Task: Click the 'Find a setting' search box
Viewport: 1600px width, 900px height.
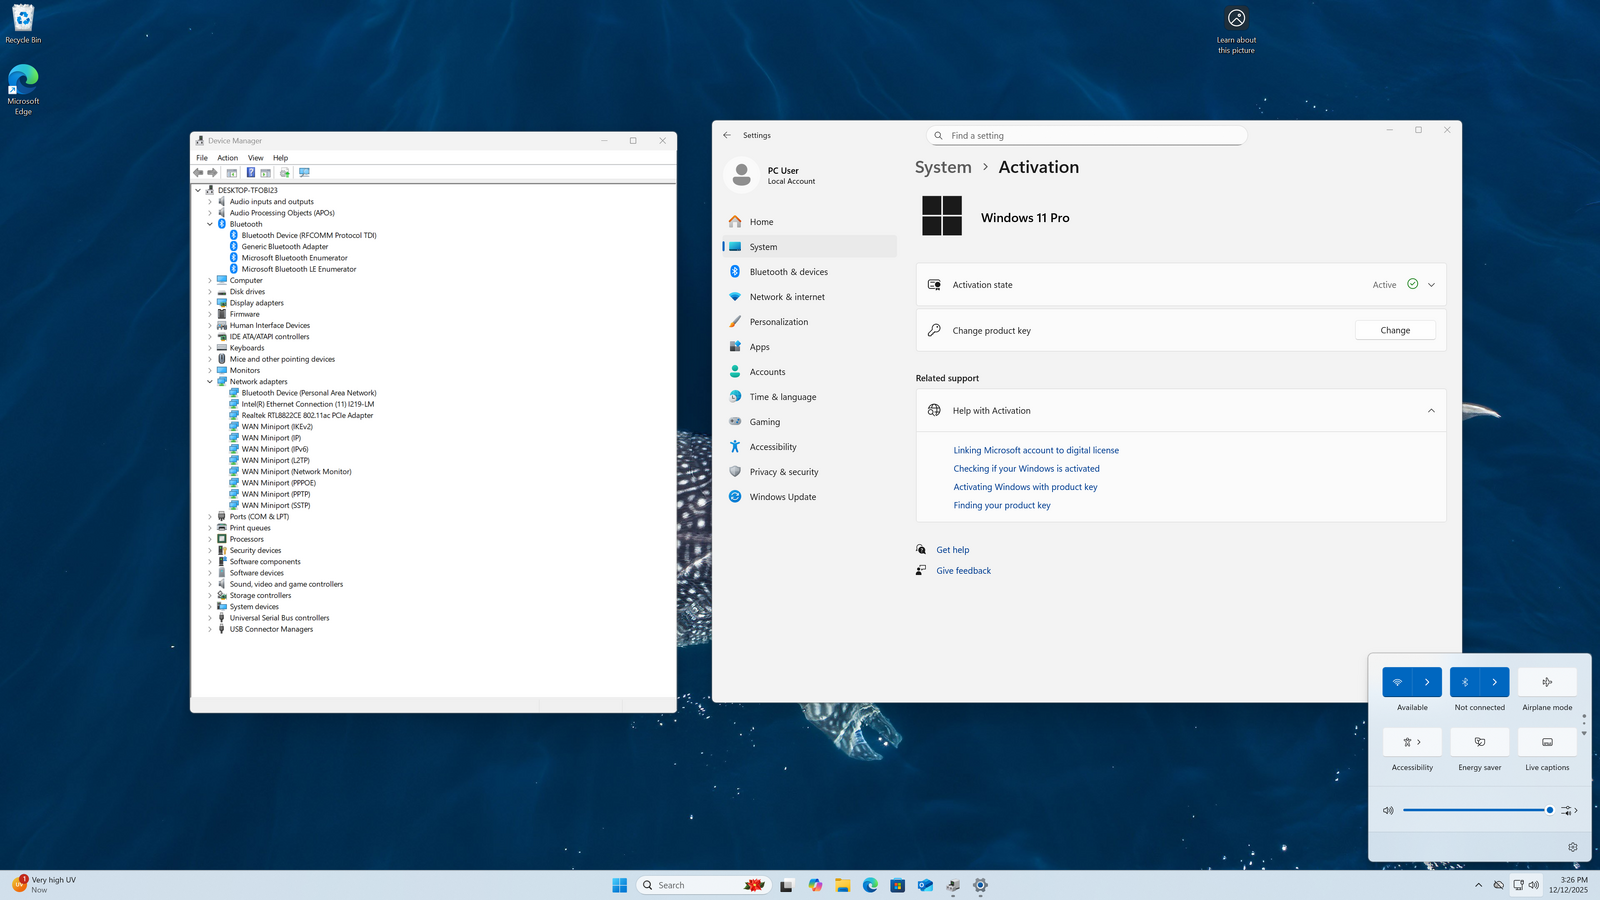Action: point(1086,136)
